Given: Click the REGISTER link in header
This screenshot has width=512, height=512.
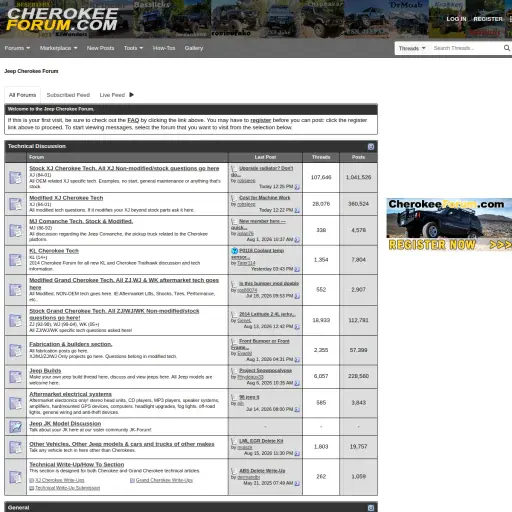Looking at the screenshot, I should pyautogui.click(x=488, y=19).
